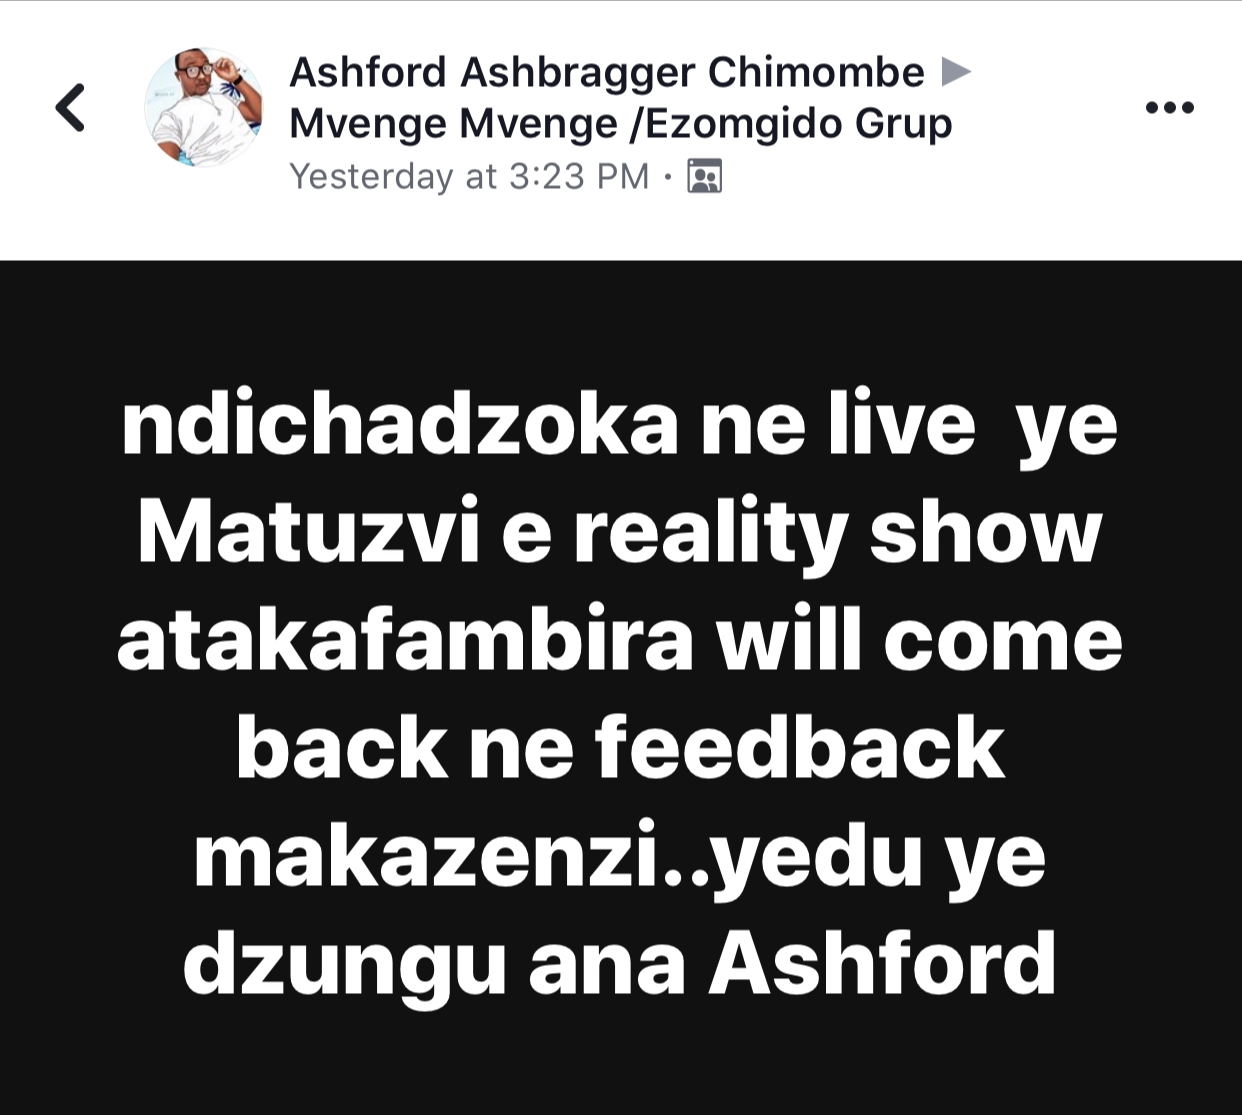
Task: Click the post line 'back ne feedback'
Action: 620,748
